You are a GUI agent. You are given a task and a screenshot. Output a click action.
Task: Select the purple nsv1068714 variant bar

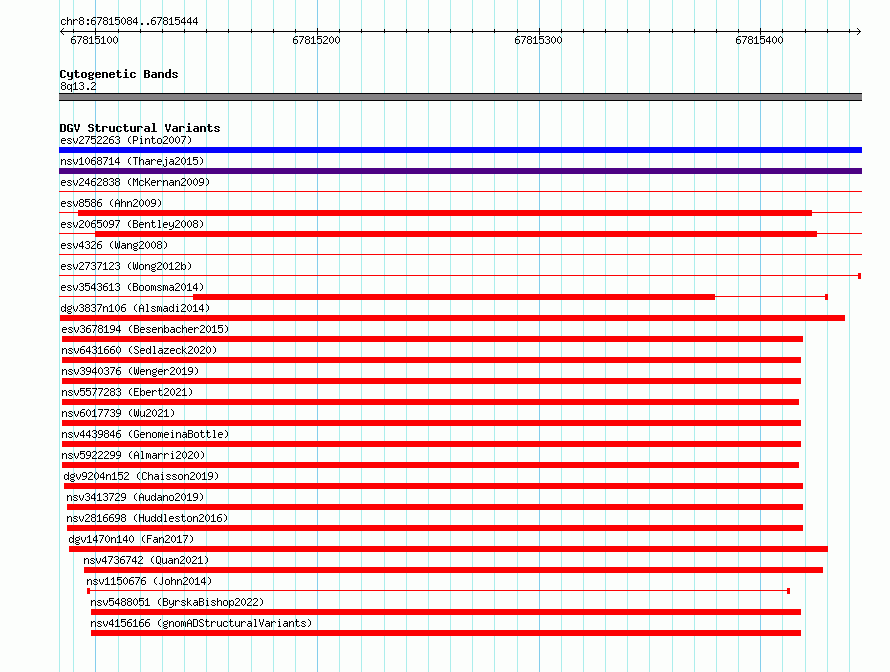460,171
